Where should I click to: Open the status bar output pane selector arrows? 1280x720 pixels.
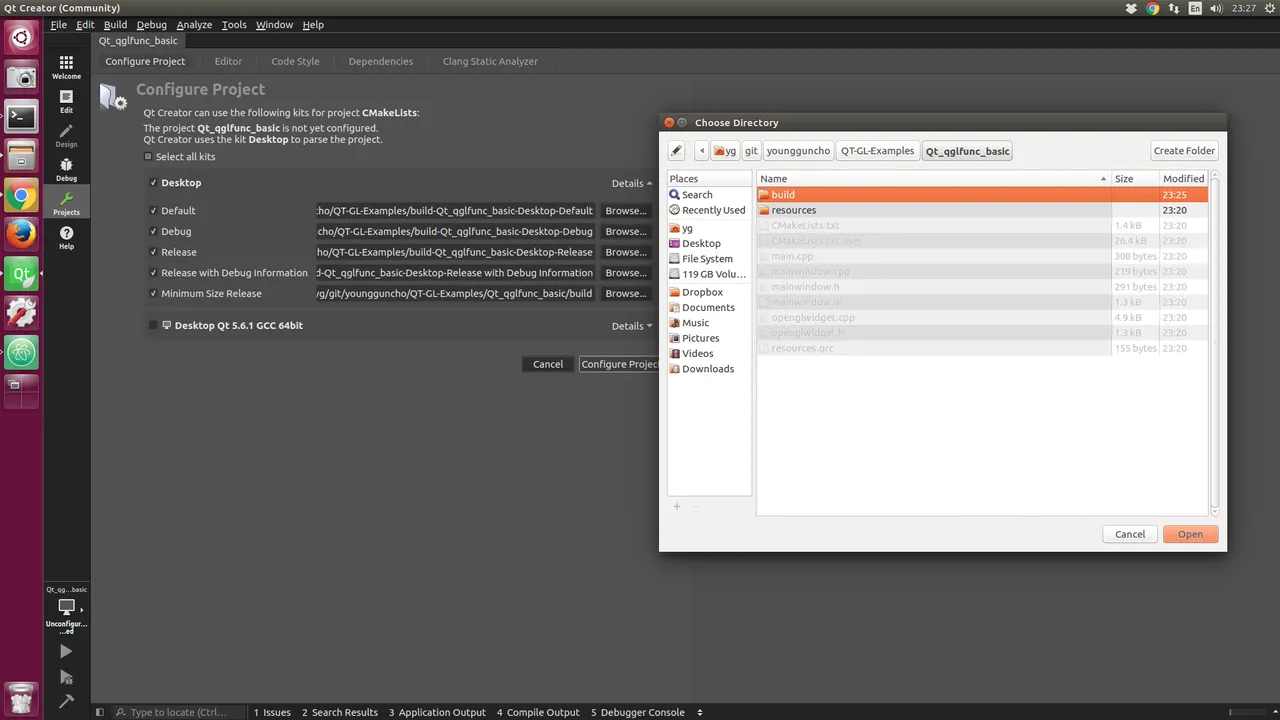coord(700,712)
